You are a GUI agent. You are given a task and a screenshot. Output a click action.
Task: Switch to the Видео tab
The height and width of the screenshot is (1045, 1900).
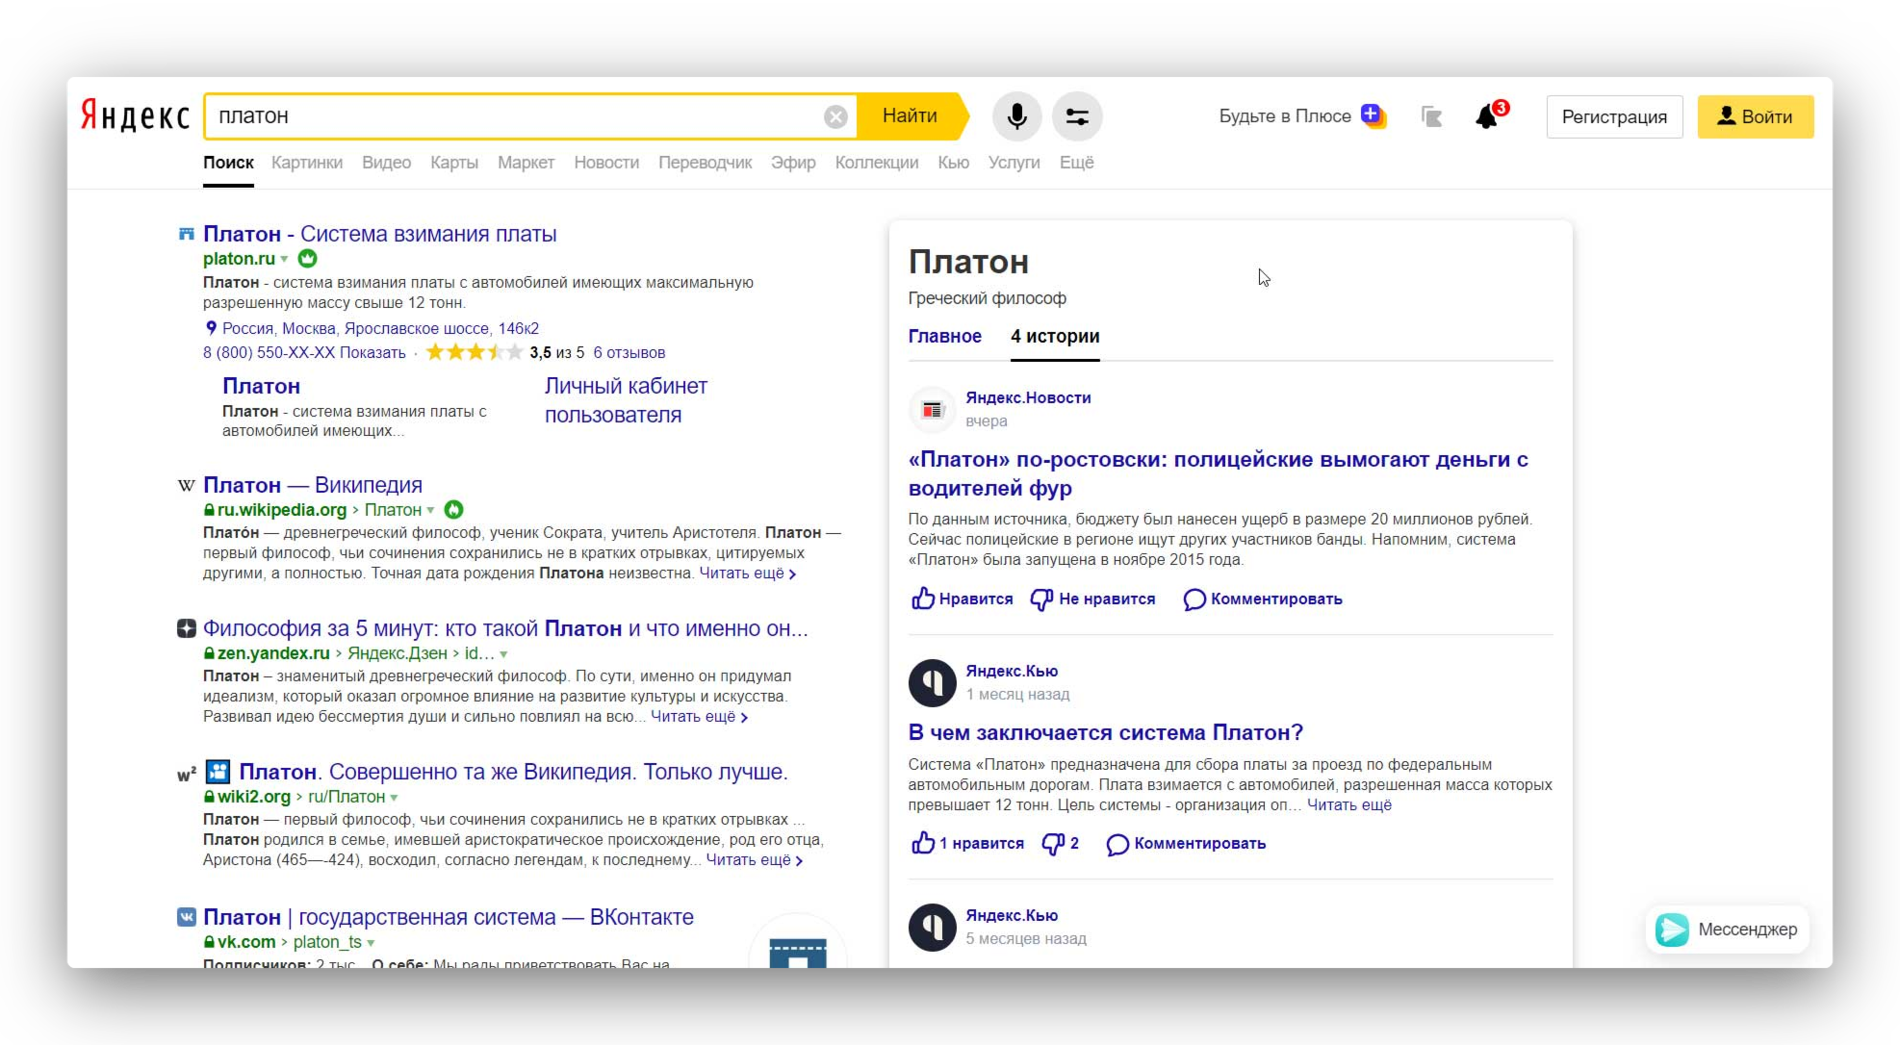pyautogui.click(x=386, y=163)
